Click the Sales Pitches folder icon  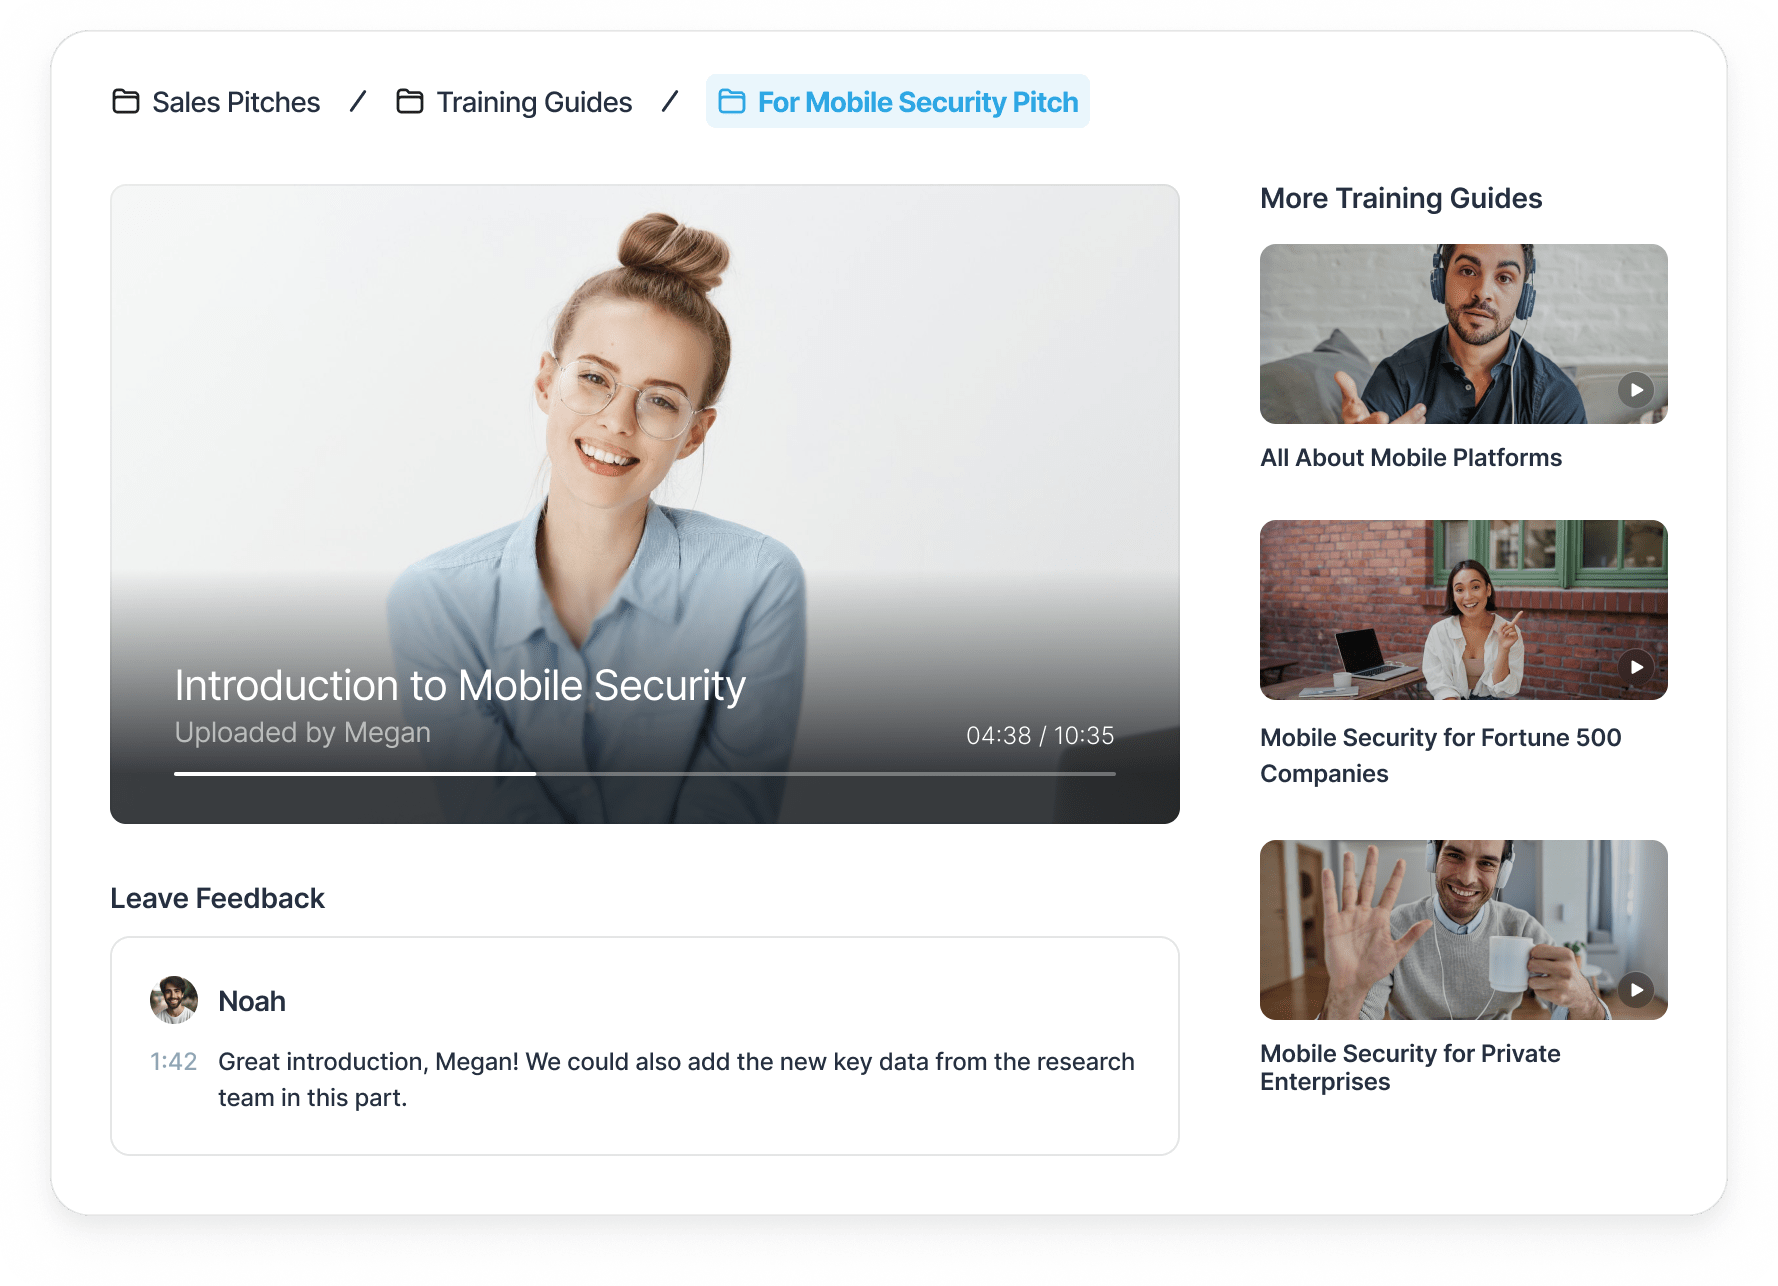tap(126, 102)
